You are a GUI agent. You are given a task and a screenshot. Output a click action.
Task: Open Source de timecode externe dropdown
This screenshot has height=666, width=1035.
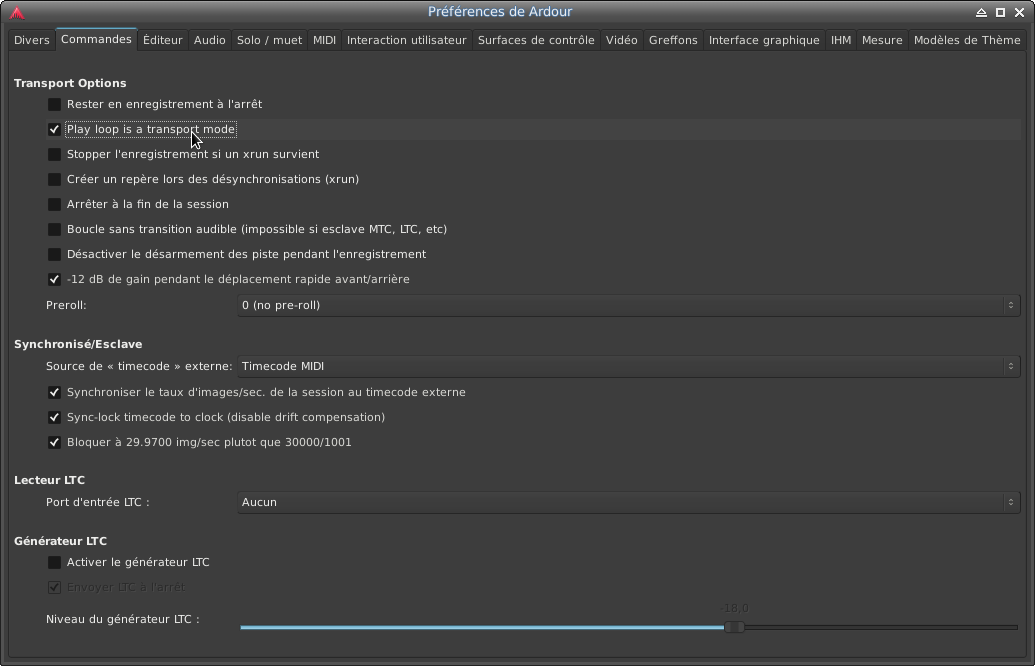[x=628, y=366]
